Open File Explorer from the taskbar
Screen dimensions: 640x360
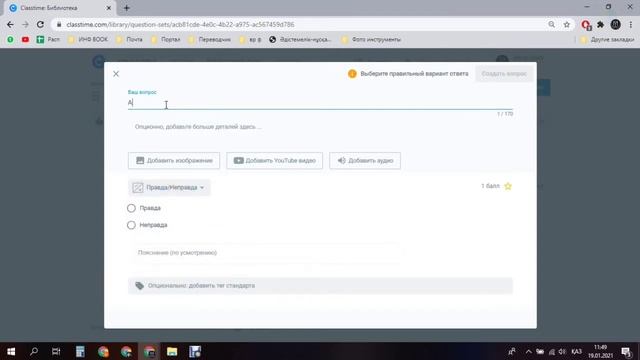[x=172, y=351]
